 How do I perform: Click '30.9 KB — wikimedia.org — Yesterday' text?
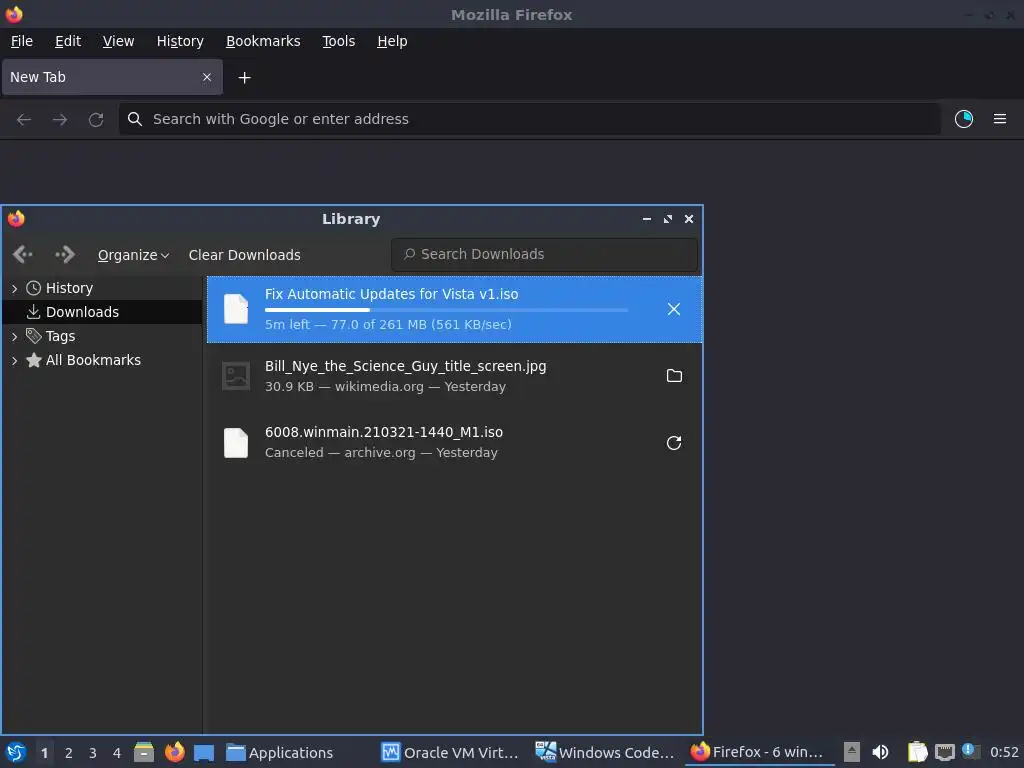(385, 387)
